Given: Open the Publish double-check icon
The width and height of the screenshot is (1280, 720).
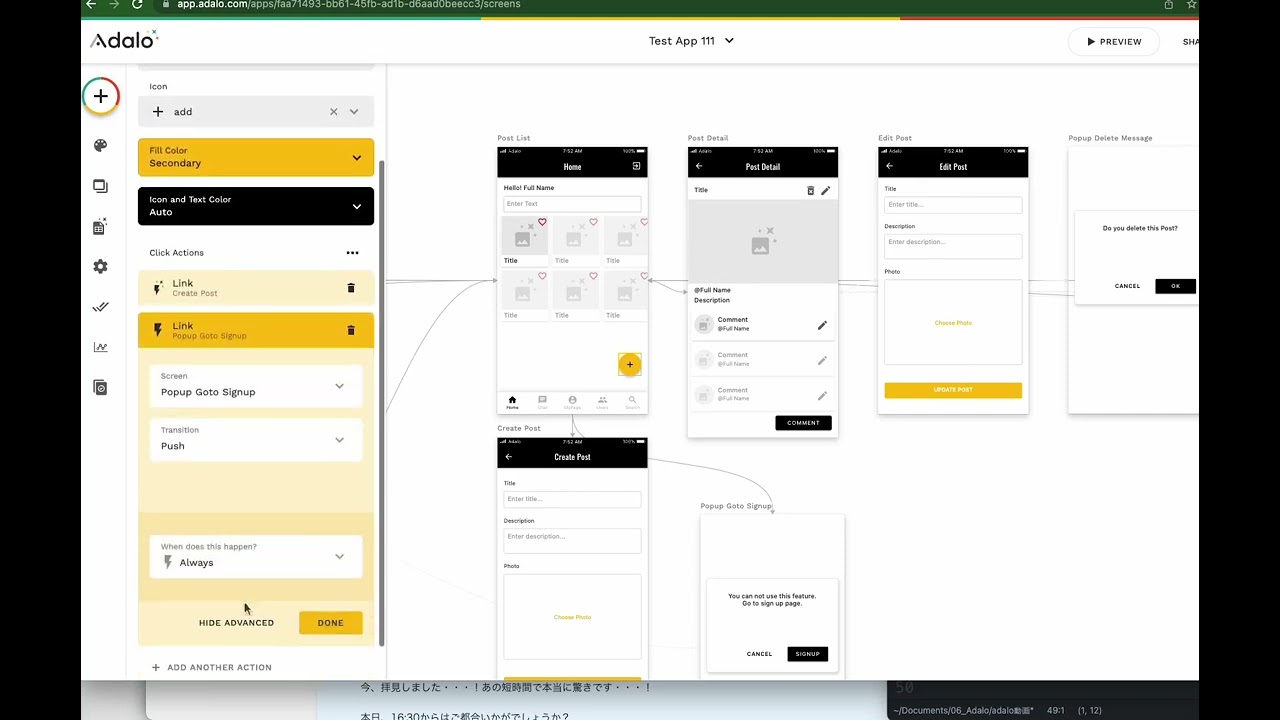Looking at the screenshot, I should tap(100, 307).
